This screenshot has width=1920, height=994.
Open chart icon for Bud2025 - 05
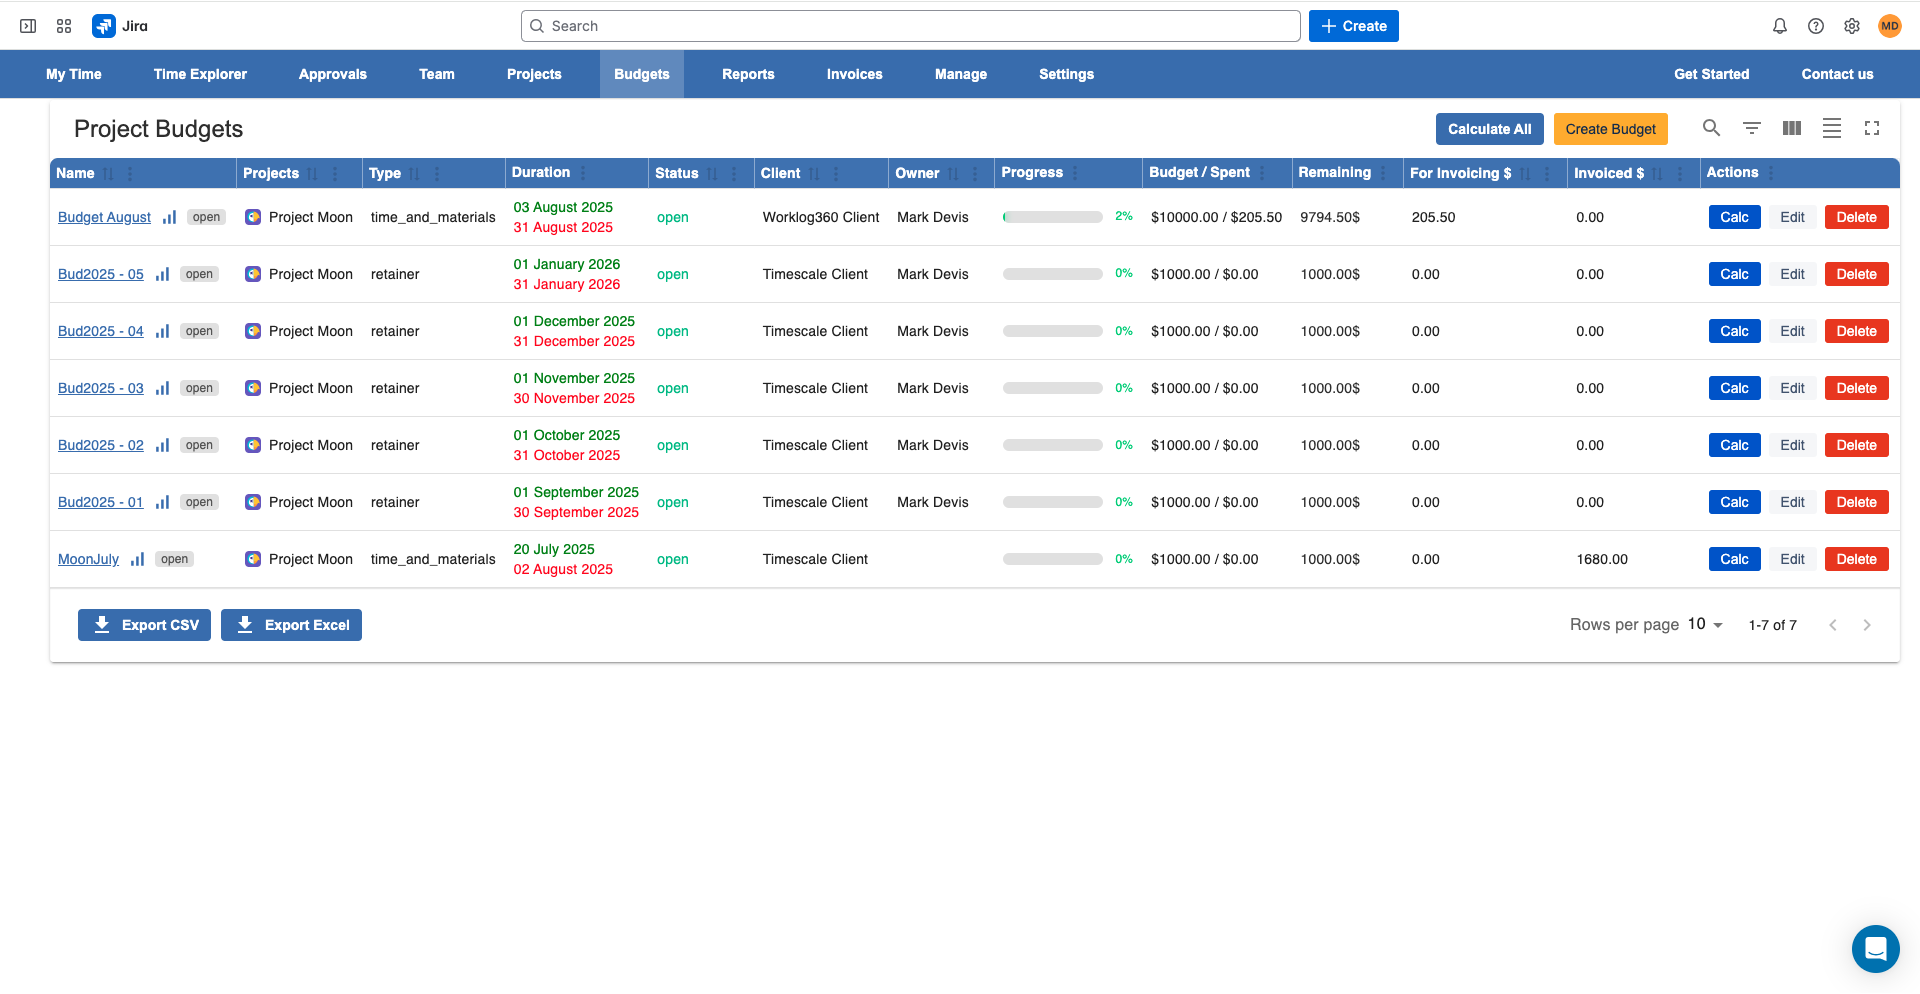(x=162, y=274)
